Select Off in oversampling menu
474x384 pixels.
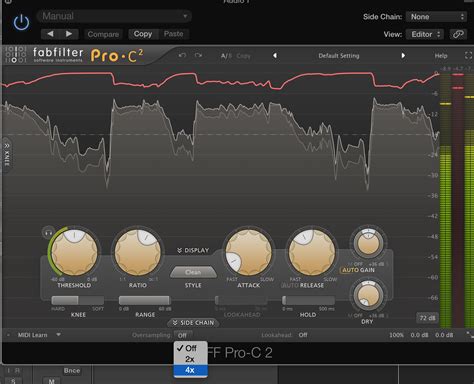(190, 348)
